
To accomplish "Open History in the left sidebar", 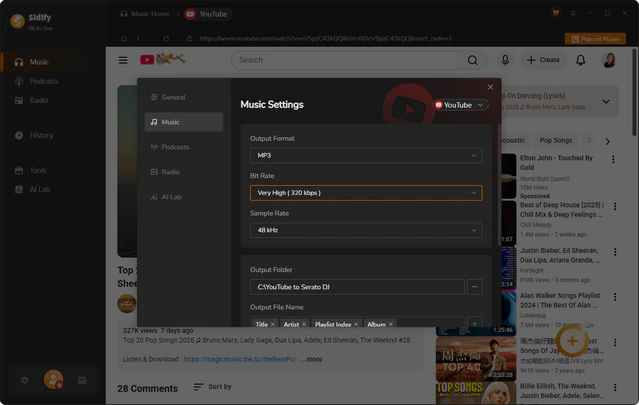I will pyautogui.click(x=41, y=135).
